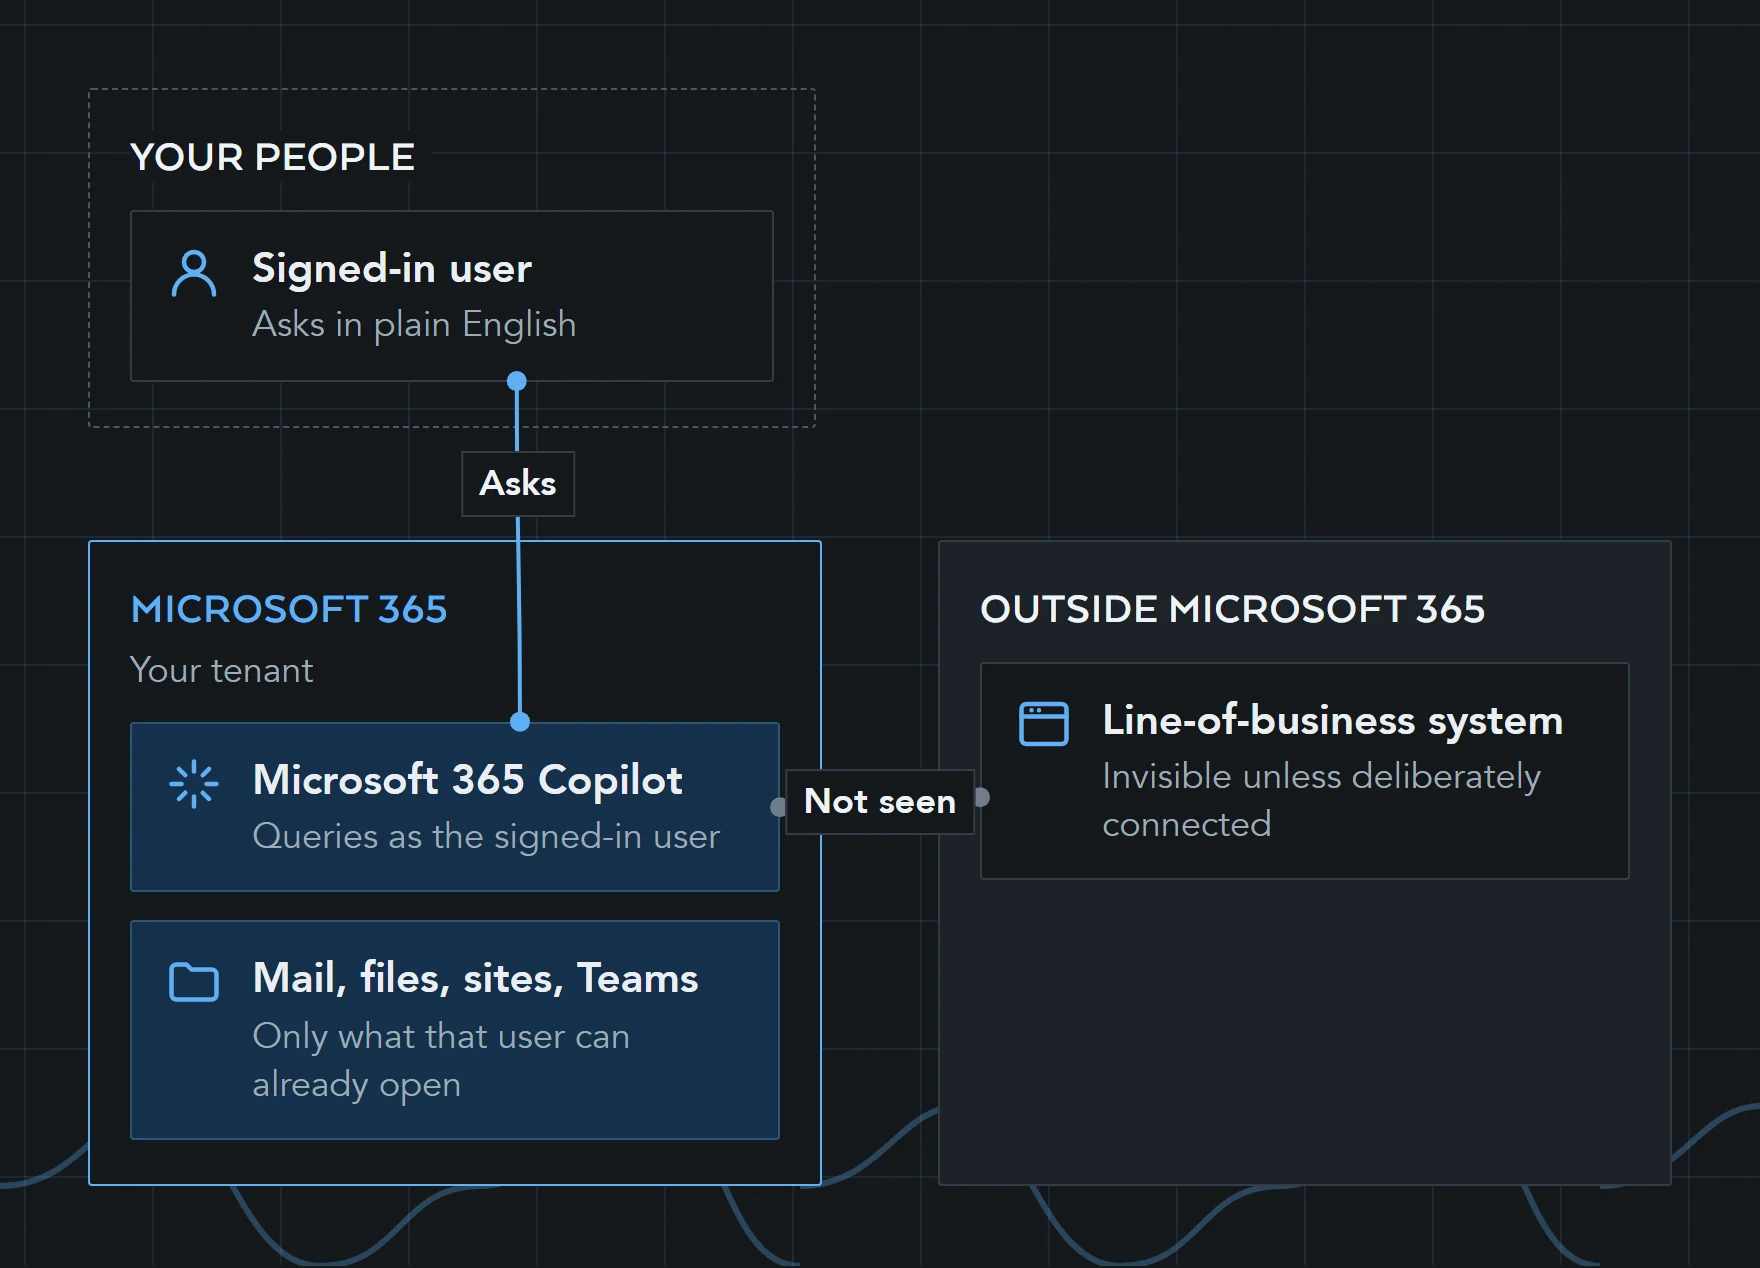1760x1268 pixels.
Task: Click "Asks in plain English" subtitle
Action: pyautogui.click(x=414, y=324)
